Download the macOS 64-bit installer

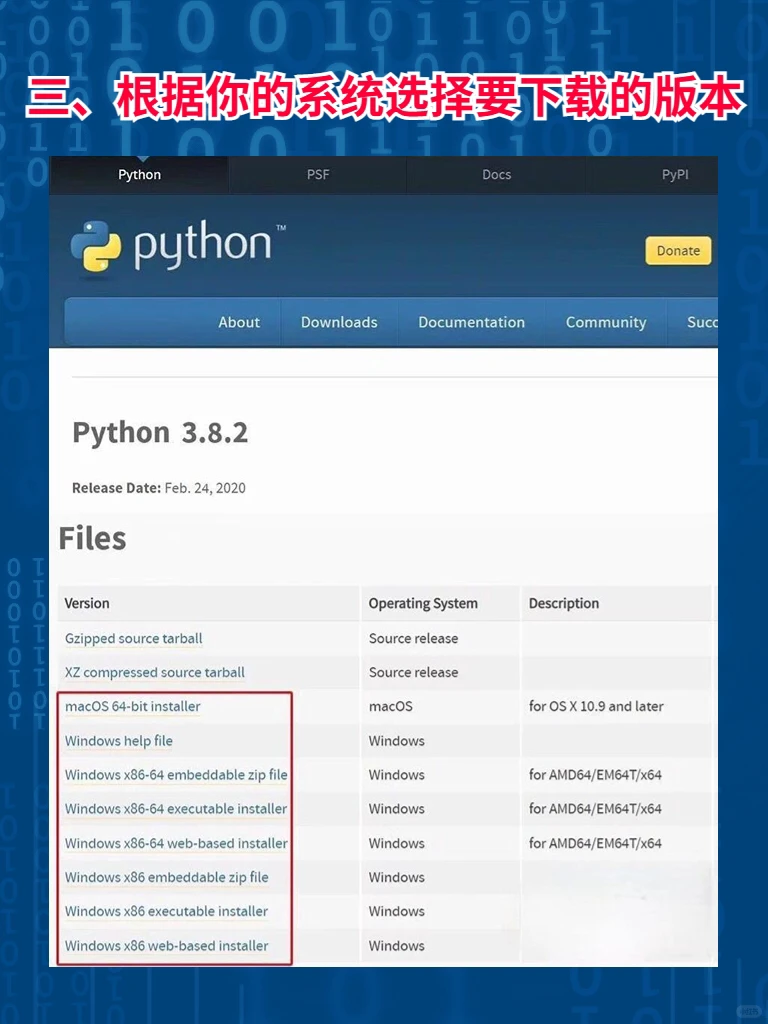pos(133,707)
